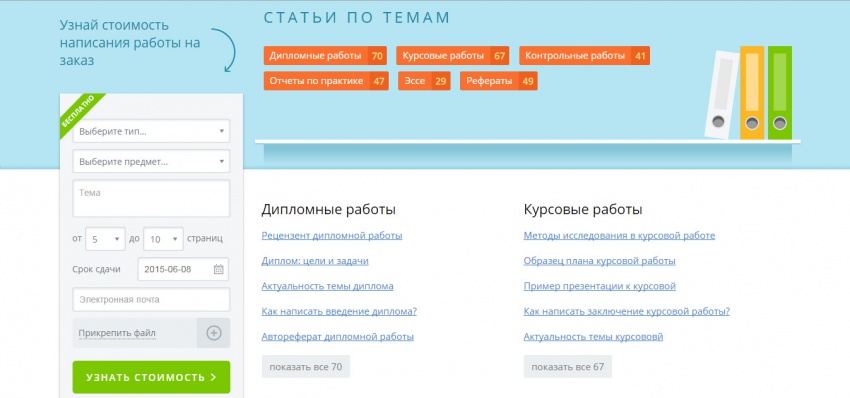Click 'показать все 67' button

pos(568,367)
